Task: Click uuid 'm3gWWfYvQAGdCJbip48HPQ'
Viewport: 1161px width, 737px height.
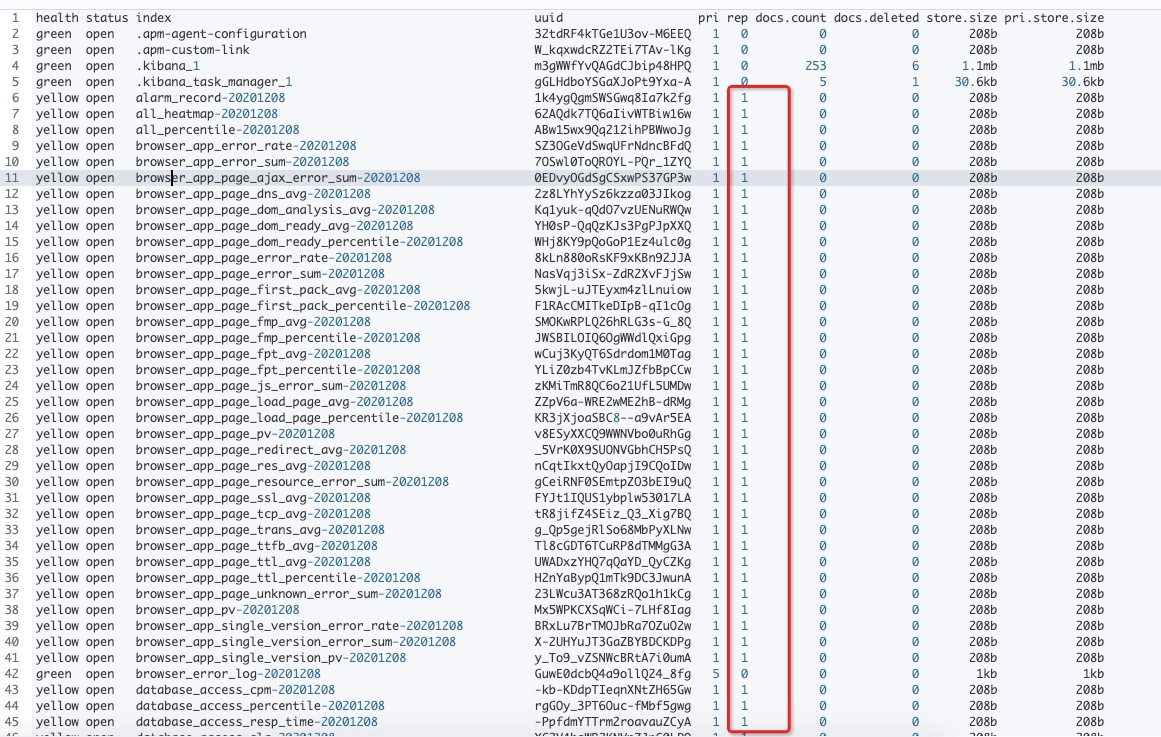Action: (x=612, y=66)
